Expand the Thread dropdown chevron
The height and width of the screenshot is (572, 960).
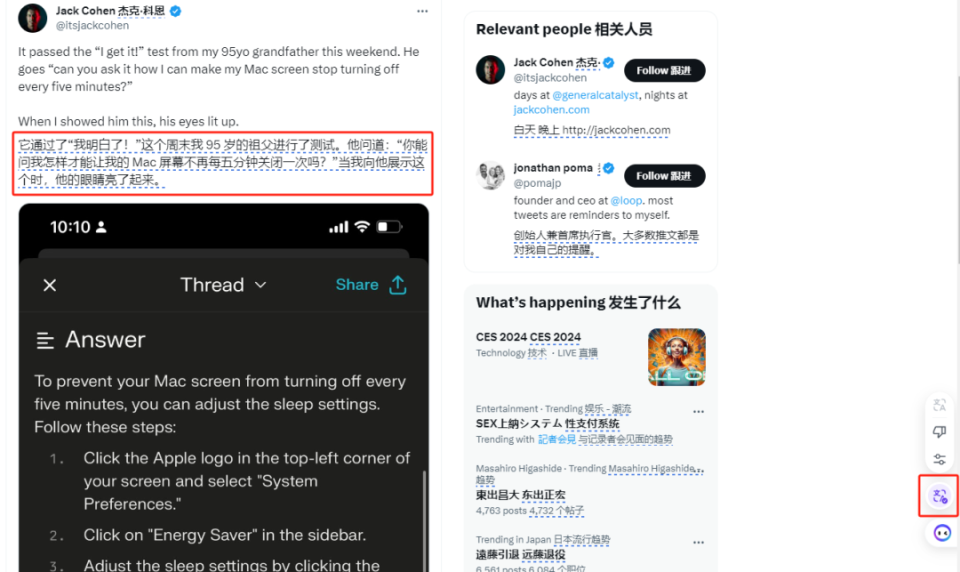coord(261,285)
